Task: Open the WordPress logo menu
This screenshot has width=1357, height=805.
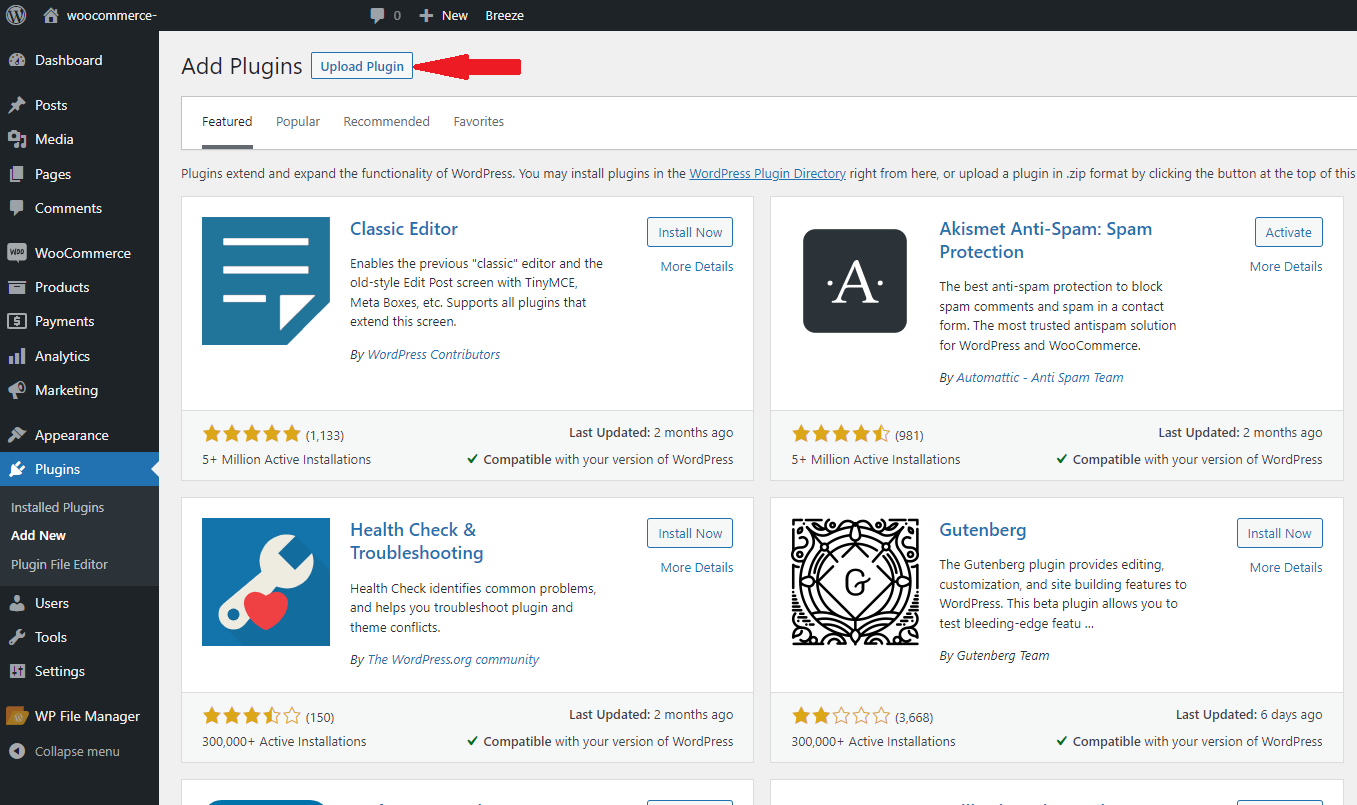Action: (16, 15)
